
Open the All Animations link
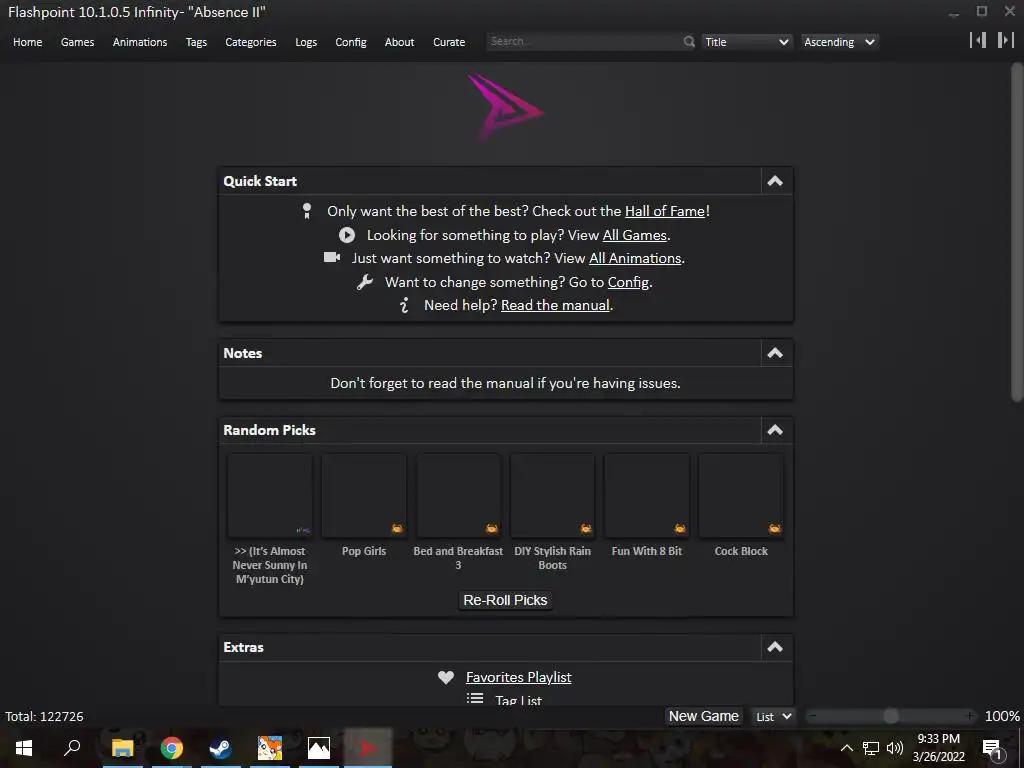pyautogui.click(x=635, y=258)
